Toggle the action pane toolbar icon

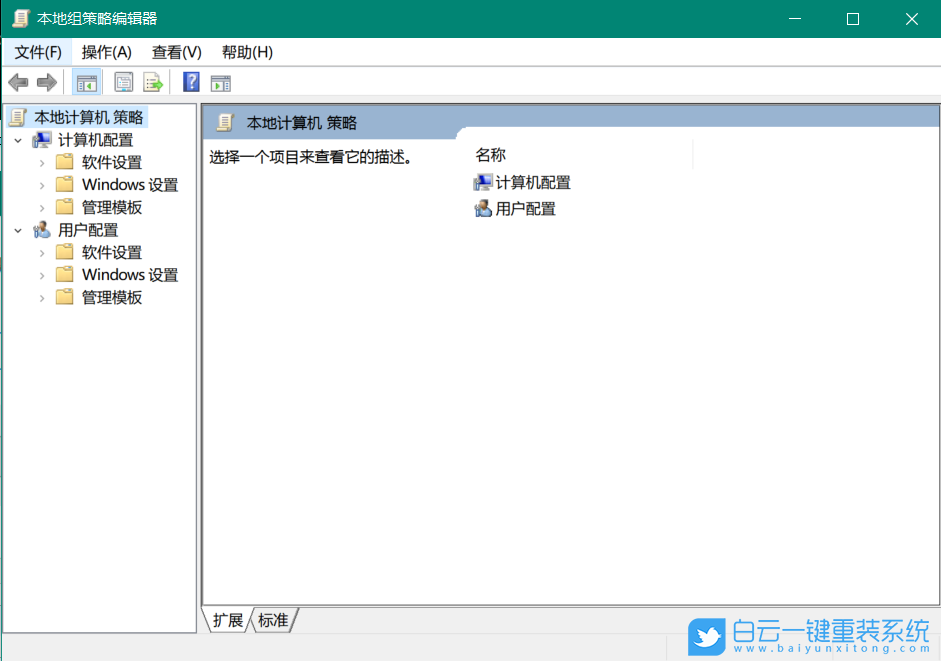[221, 82]
